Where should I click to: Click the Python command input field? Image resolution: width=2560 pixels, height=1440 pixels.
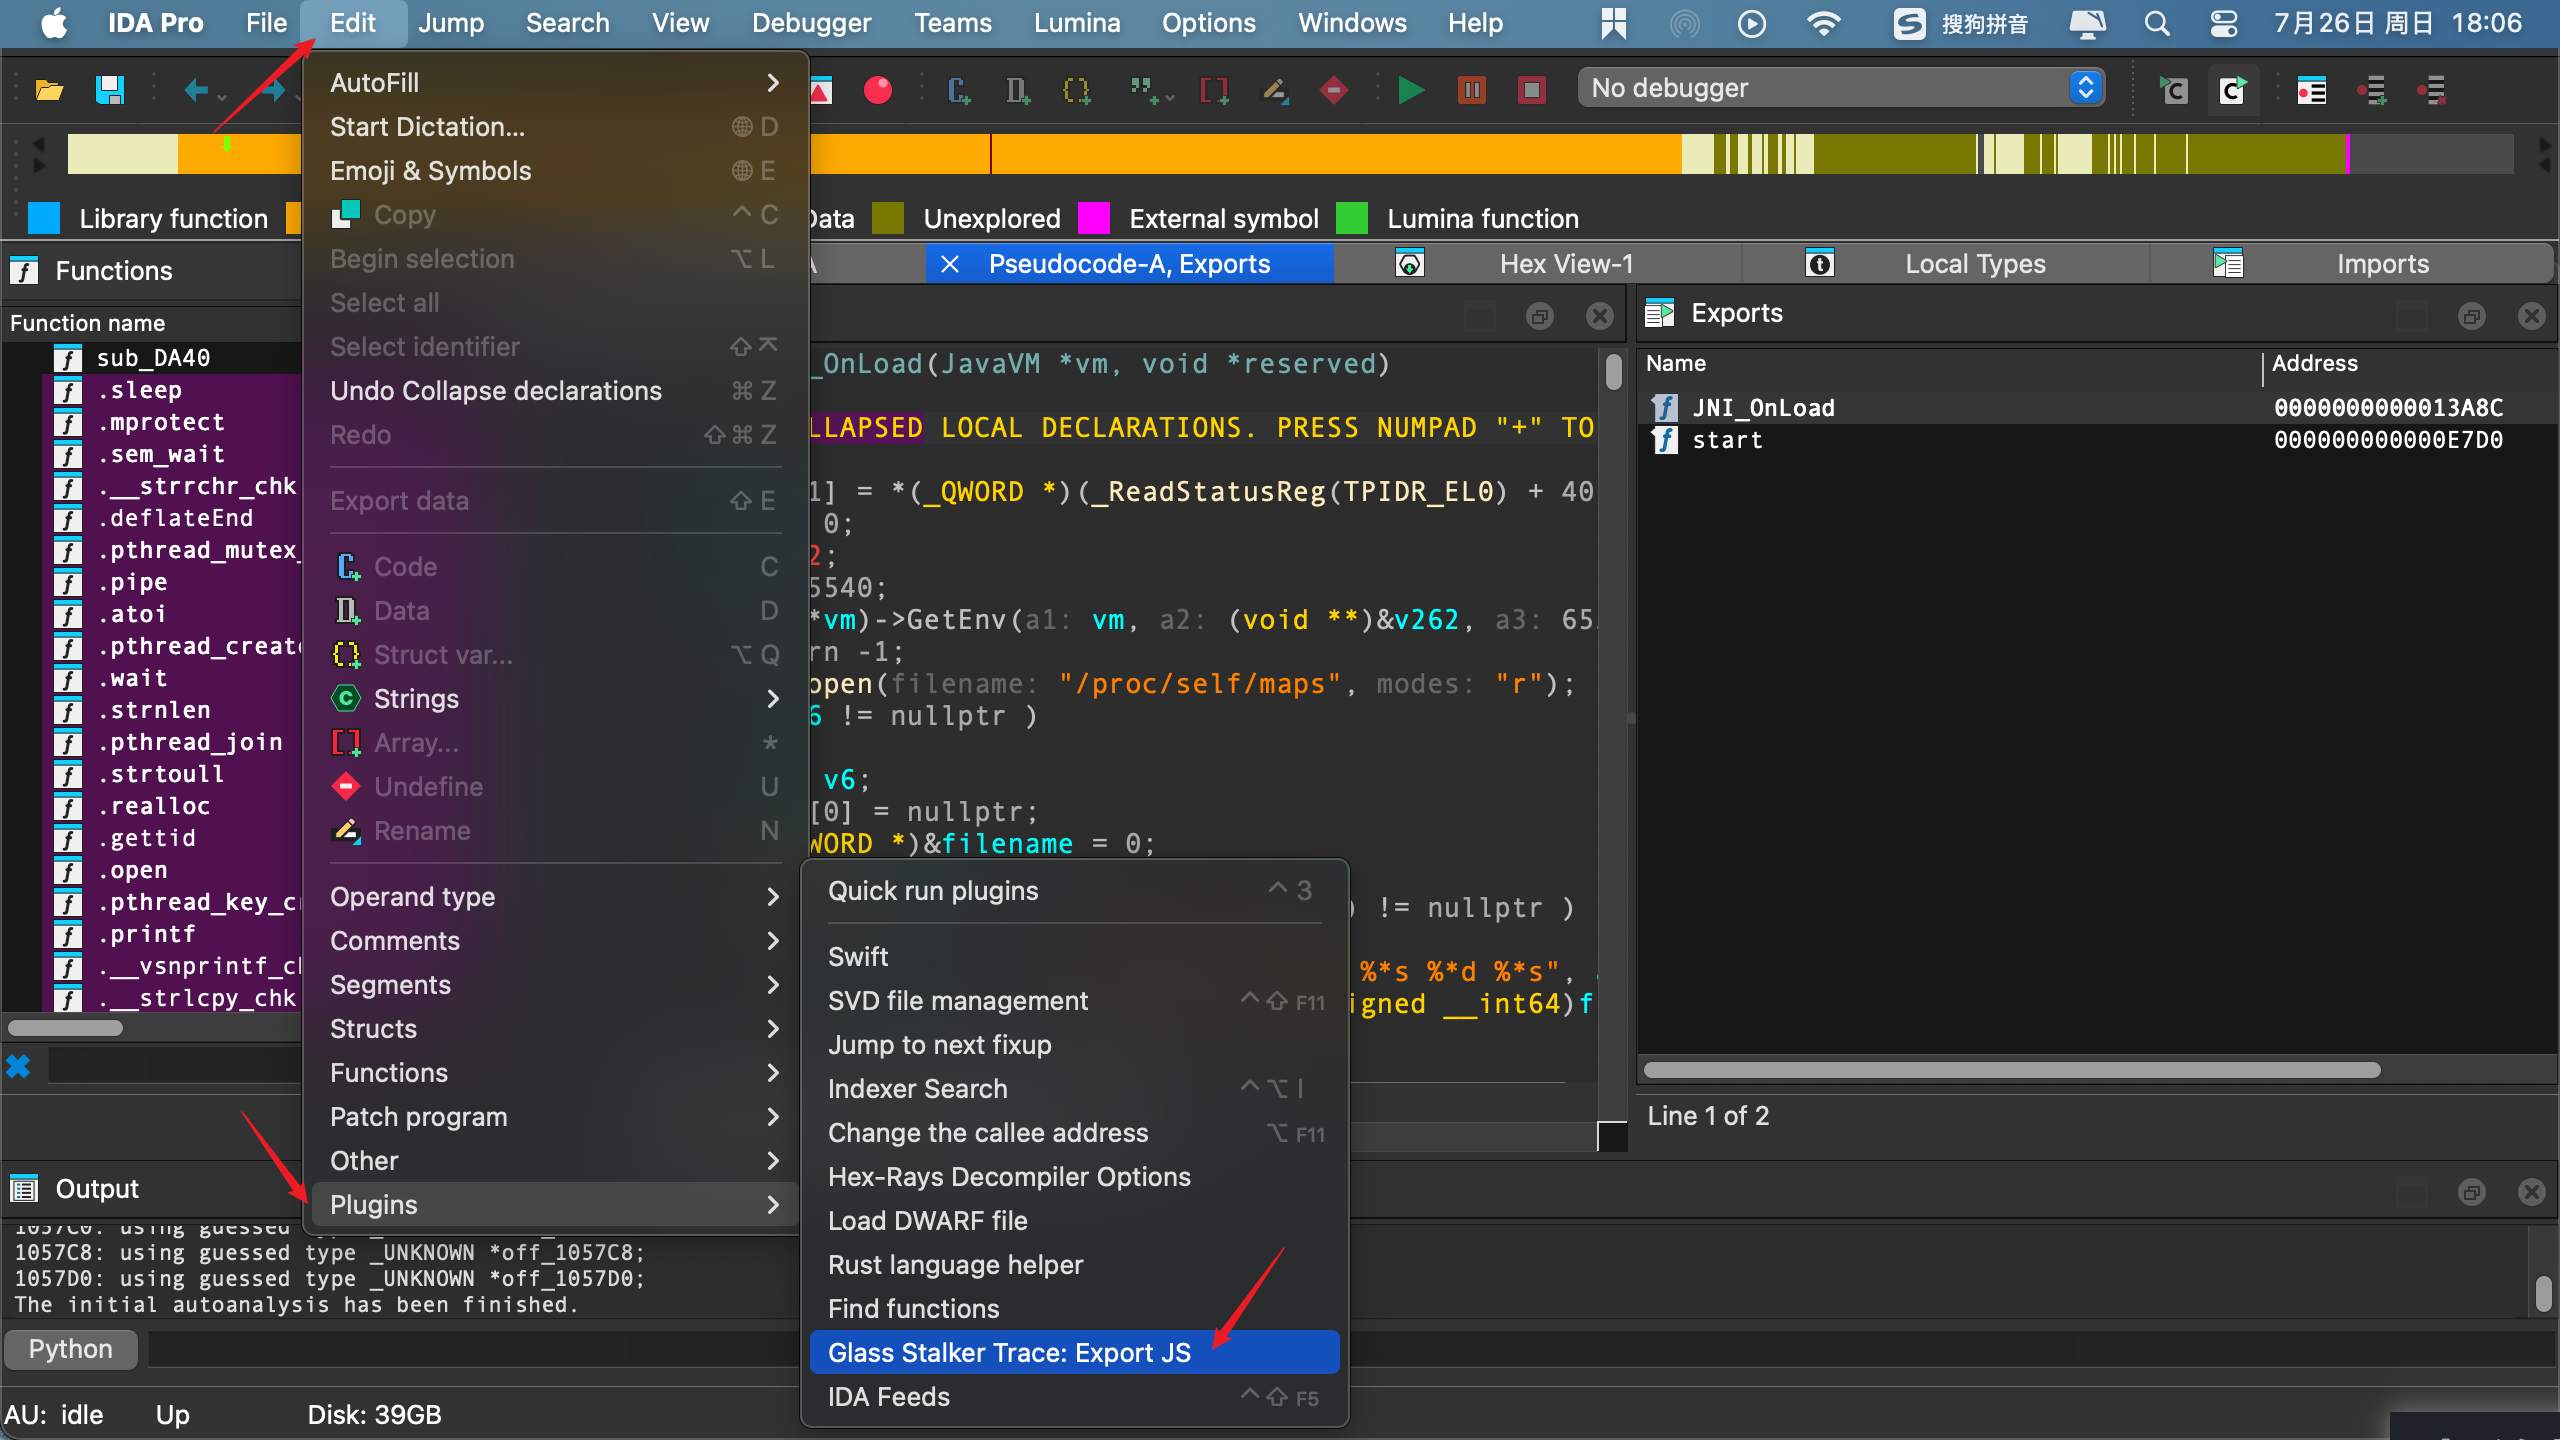[x=1350, y=1349]
